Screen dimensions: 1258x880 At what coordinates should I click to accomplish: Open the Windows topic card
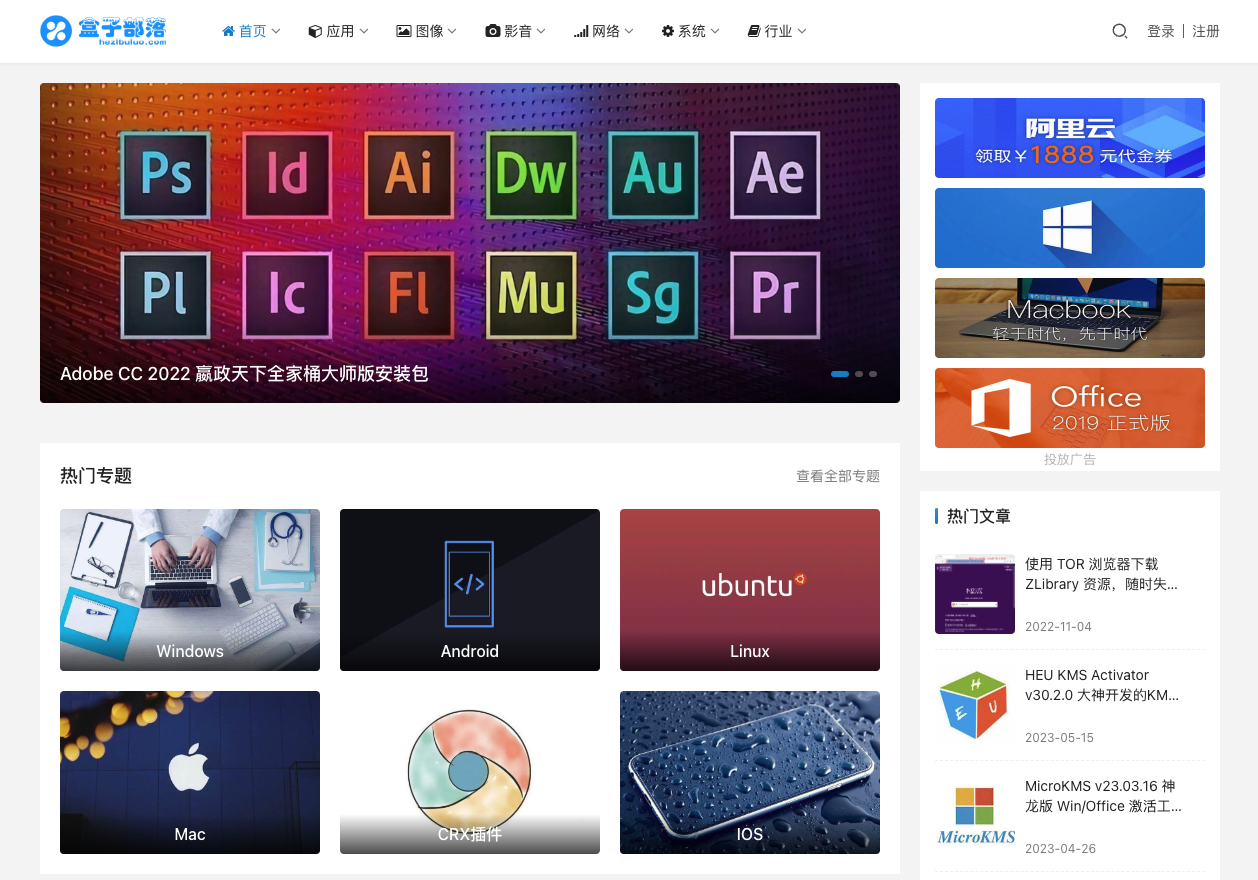coord(190,590)
